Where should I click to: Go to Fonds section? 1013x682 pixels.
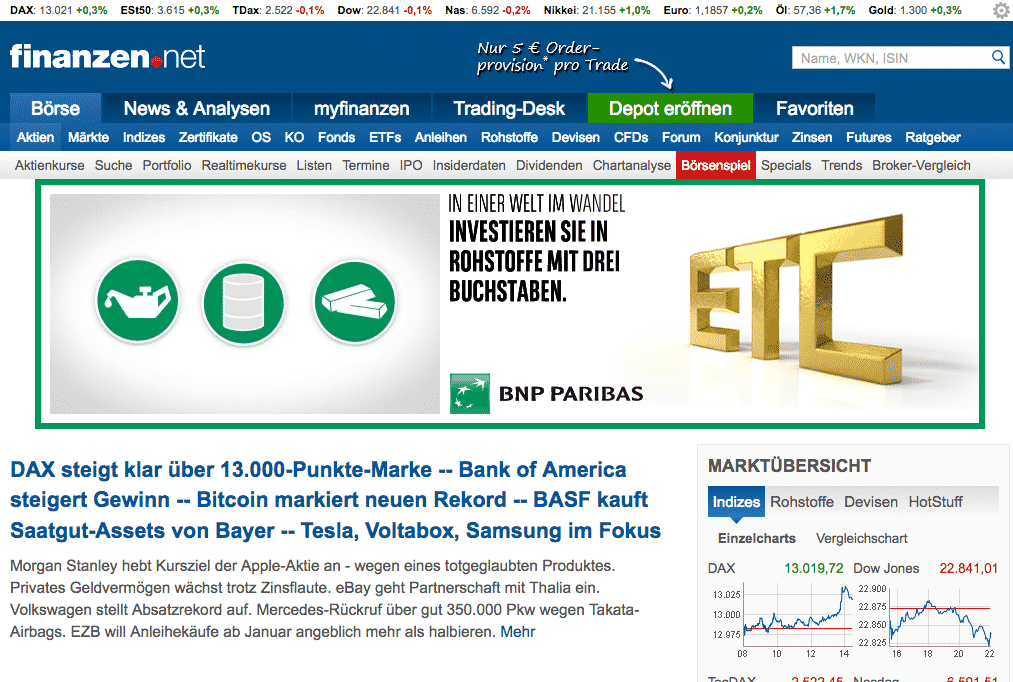coord(337,138)
